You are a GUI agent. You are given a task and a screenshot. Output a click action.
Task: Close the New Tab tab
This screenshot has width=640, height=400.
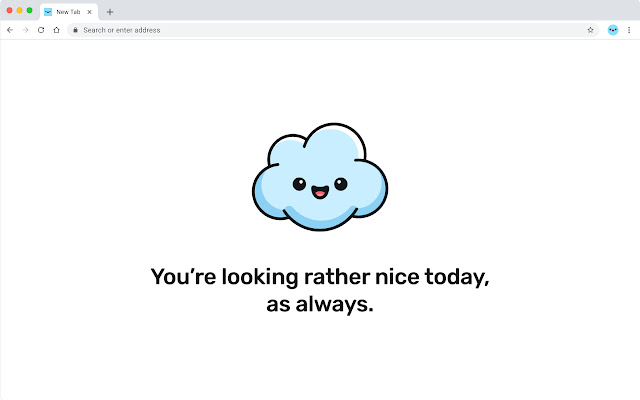[x=89, y=12]
